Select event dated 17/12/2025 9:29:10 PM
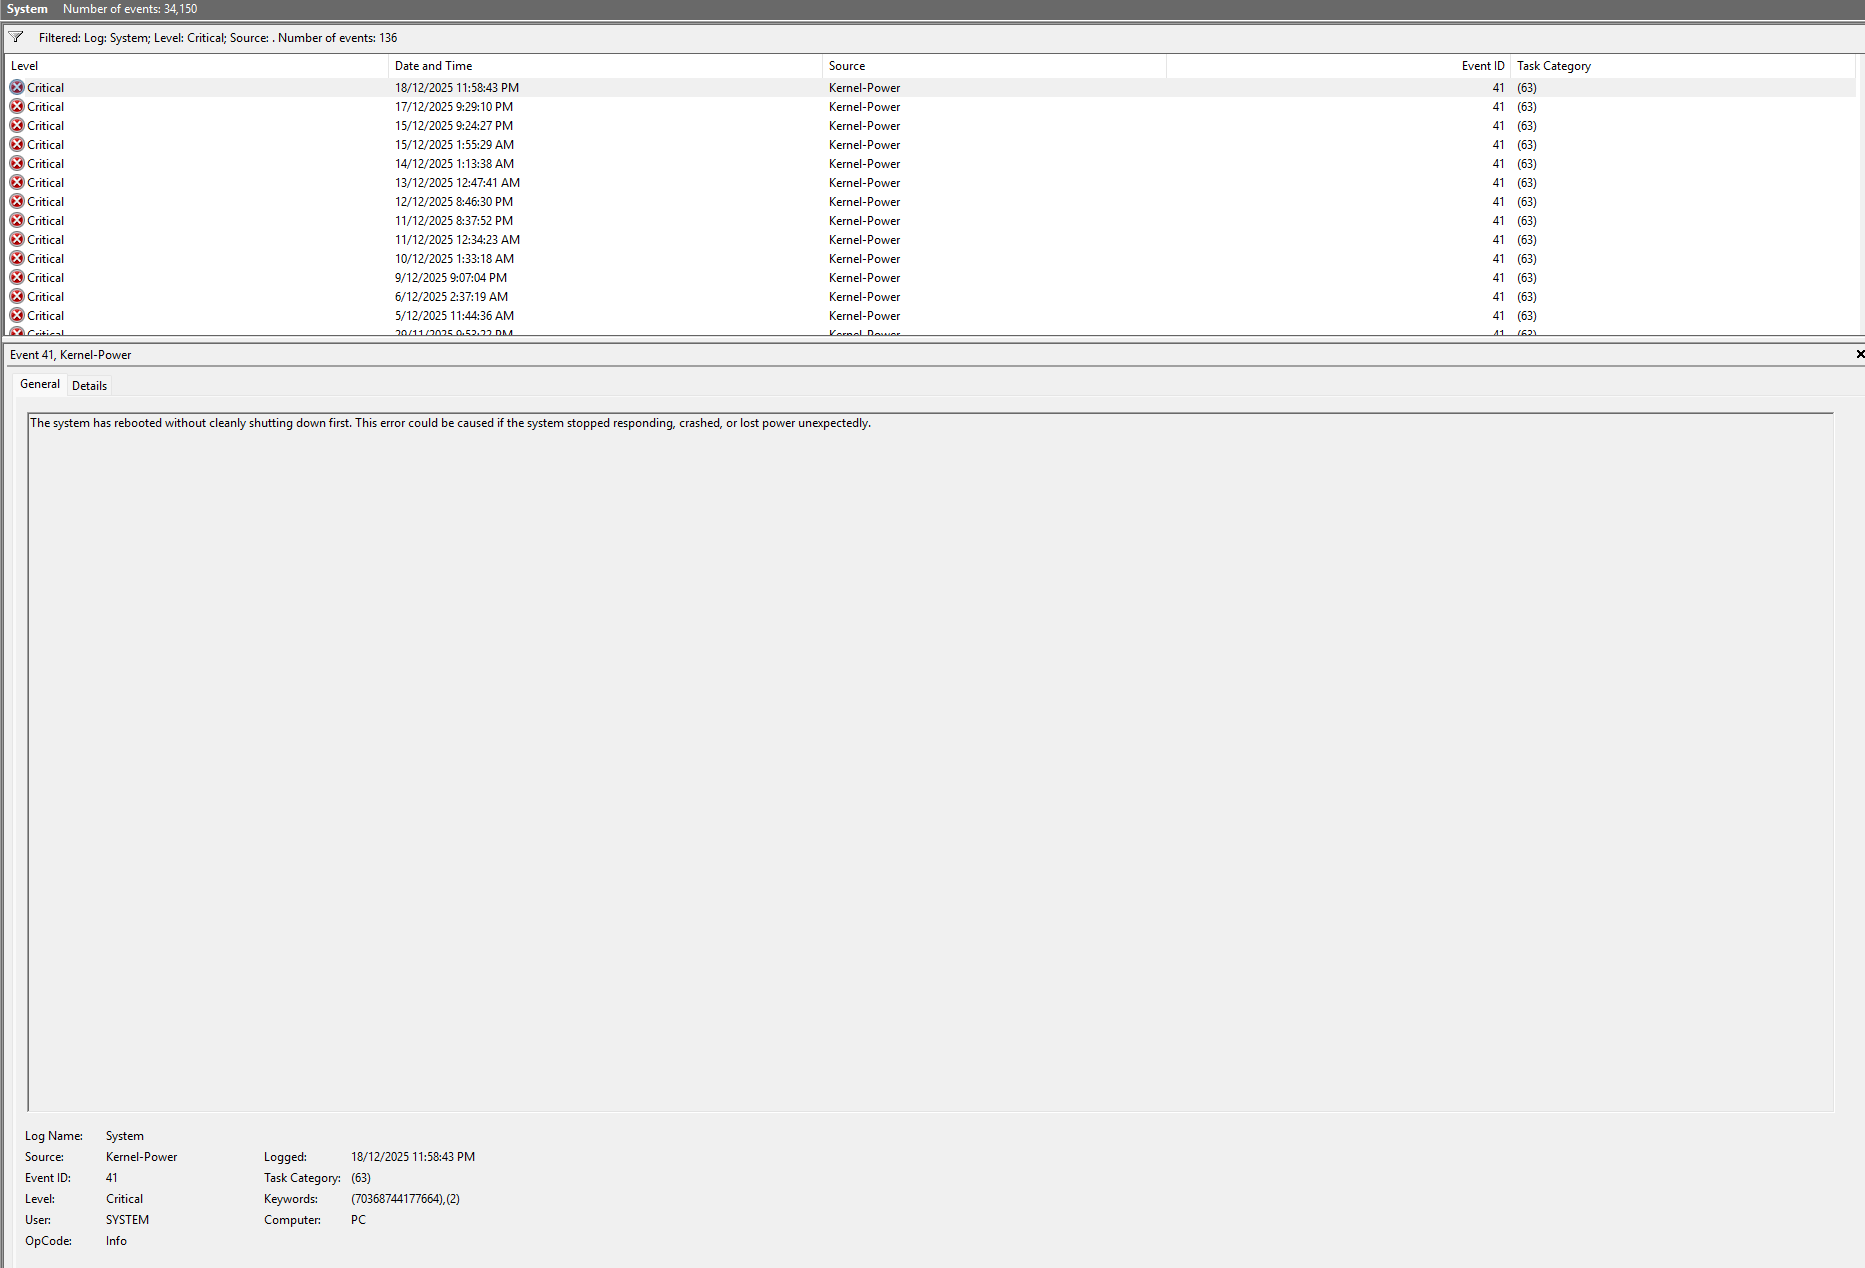Image resolution: width=1865 pixels, height=1268 pixels. coord(931,107)
